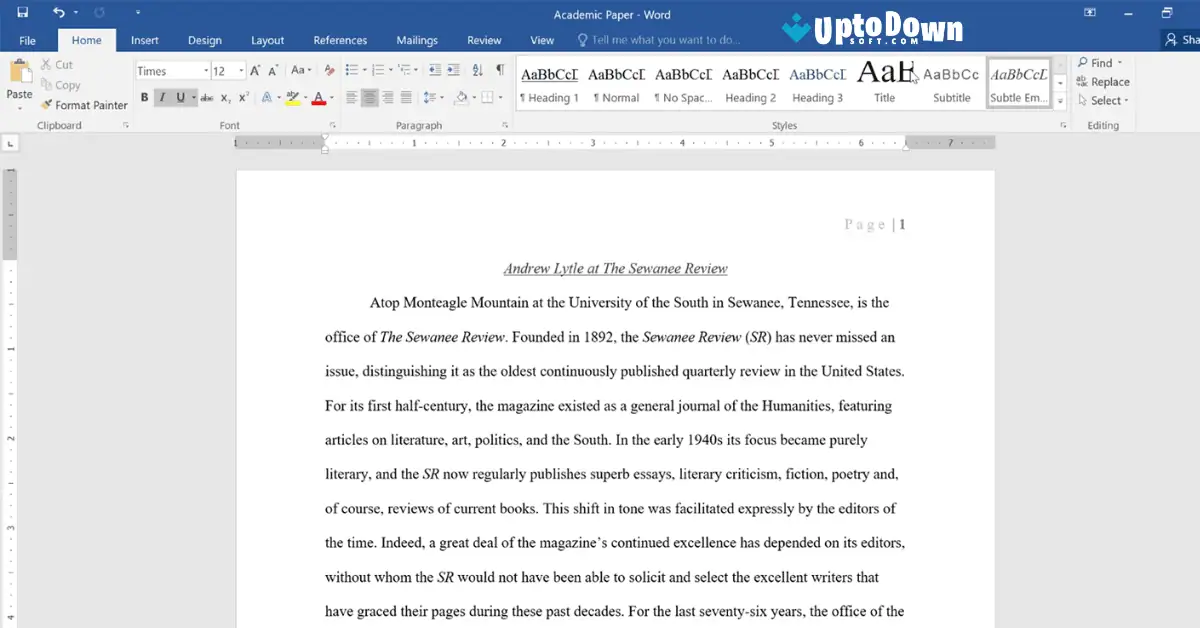Apply Subscript formatting
The width and height of the screenshot is (1200, 628).
(x=225, y=98)
